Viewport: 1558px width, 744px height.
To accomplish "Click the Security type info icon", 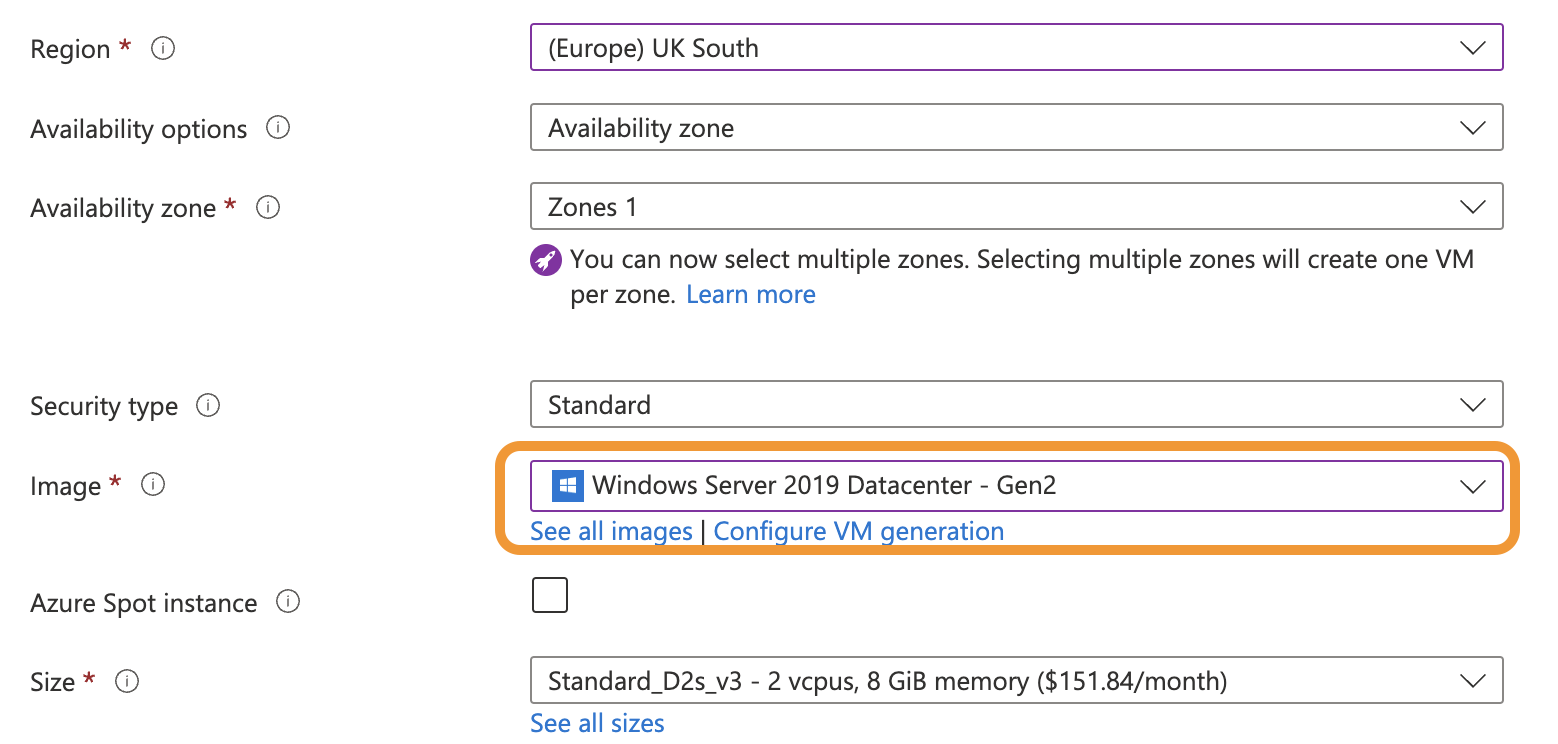I will tap(208, 405).
